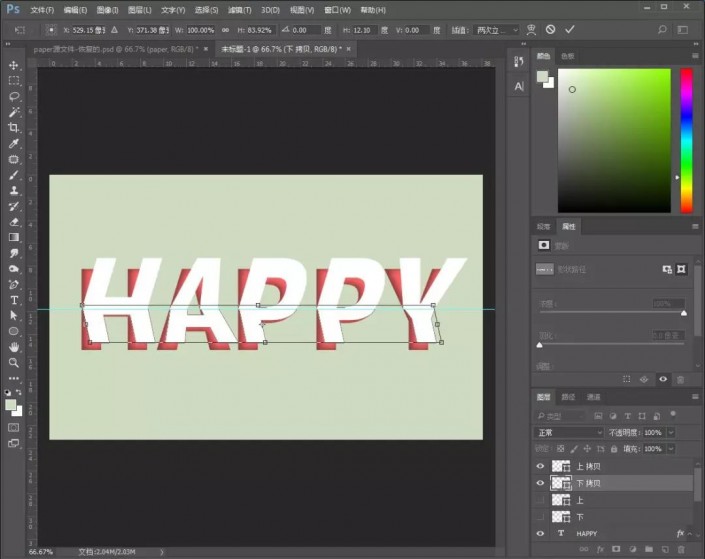The image size is (705, 559).
Task: Hide the 上 拷贝 layer
Action: [x=540, y=466]
